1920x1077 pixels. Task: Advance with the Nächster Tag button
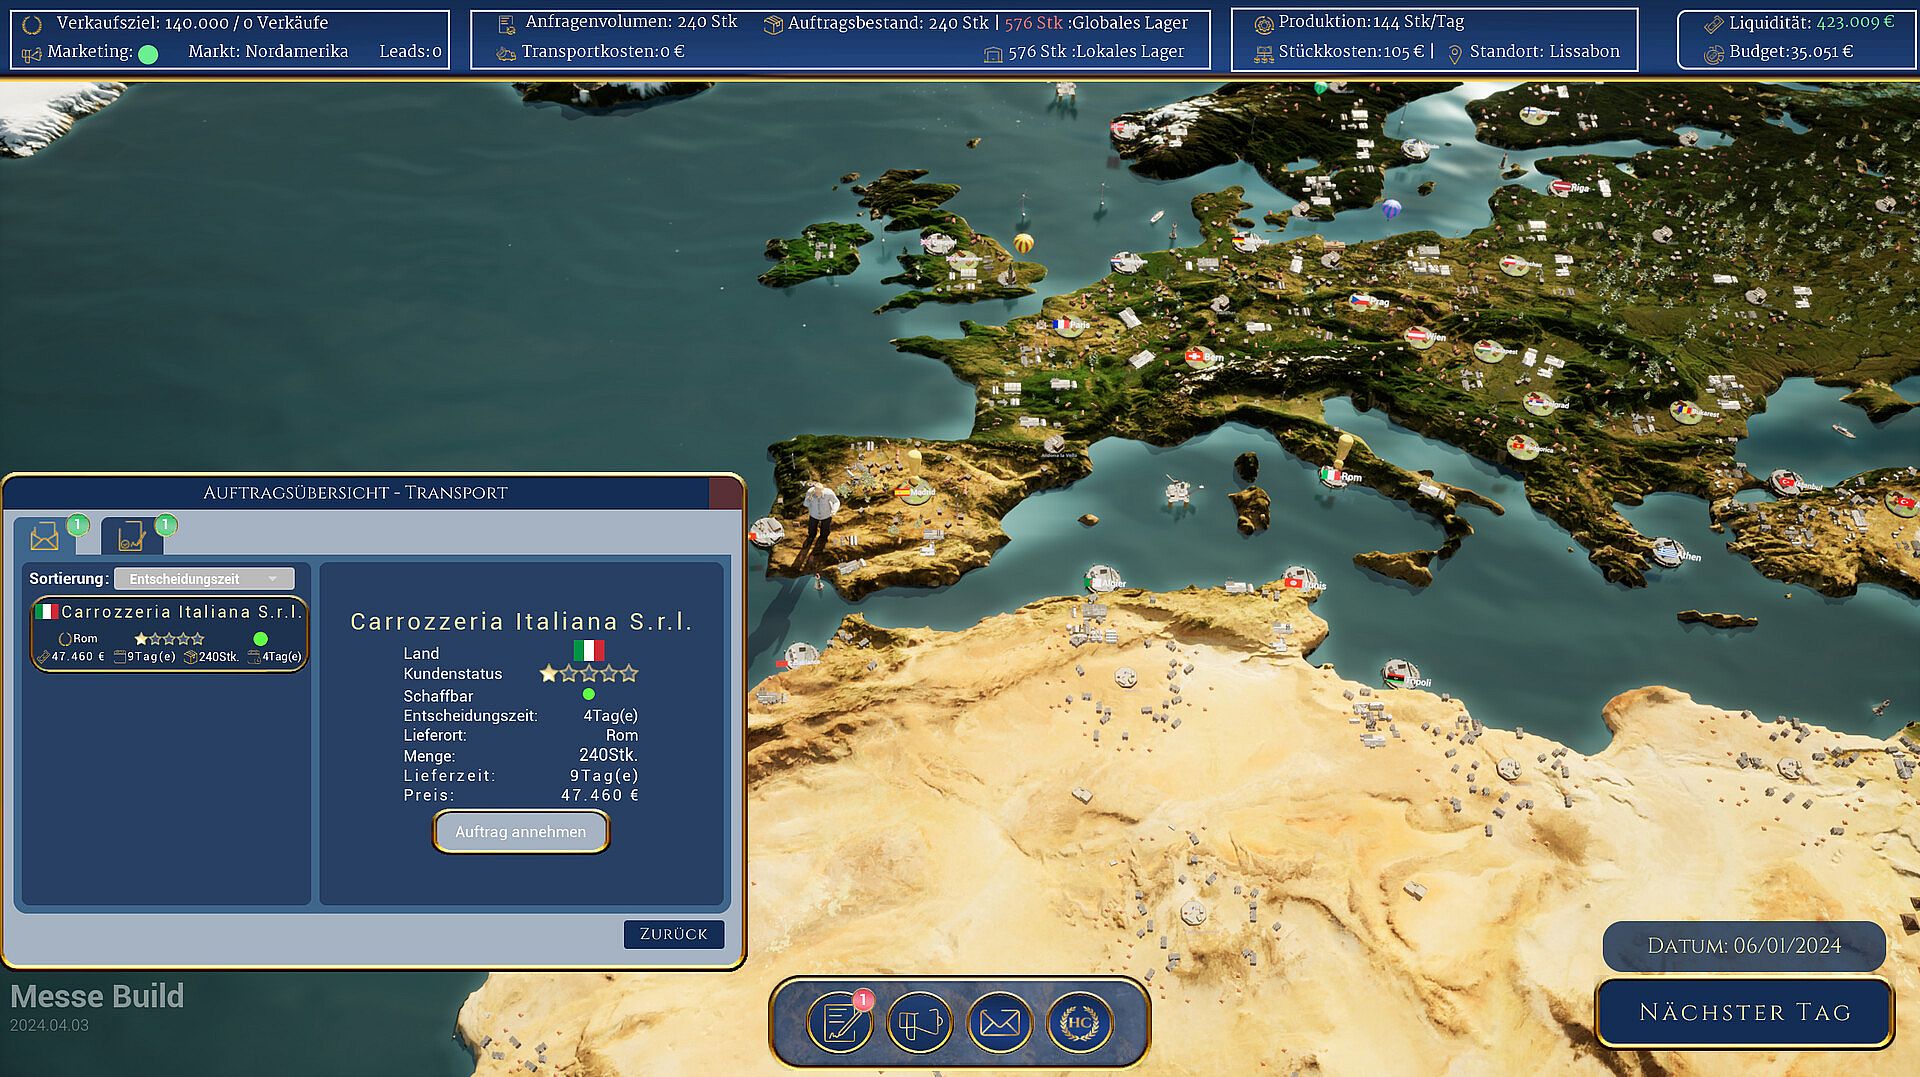[1744, 1012]
